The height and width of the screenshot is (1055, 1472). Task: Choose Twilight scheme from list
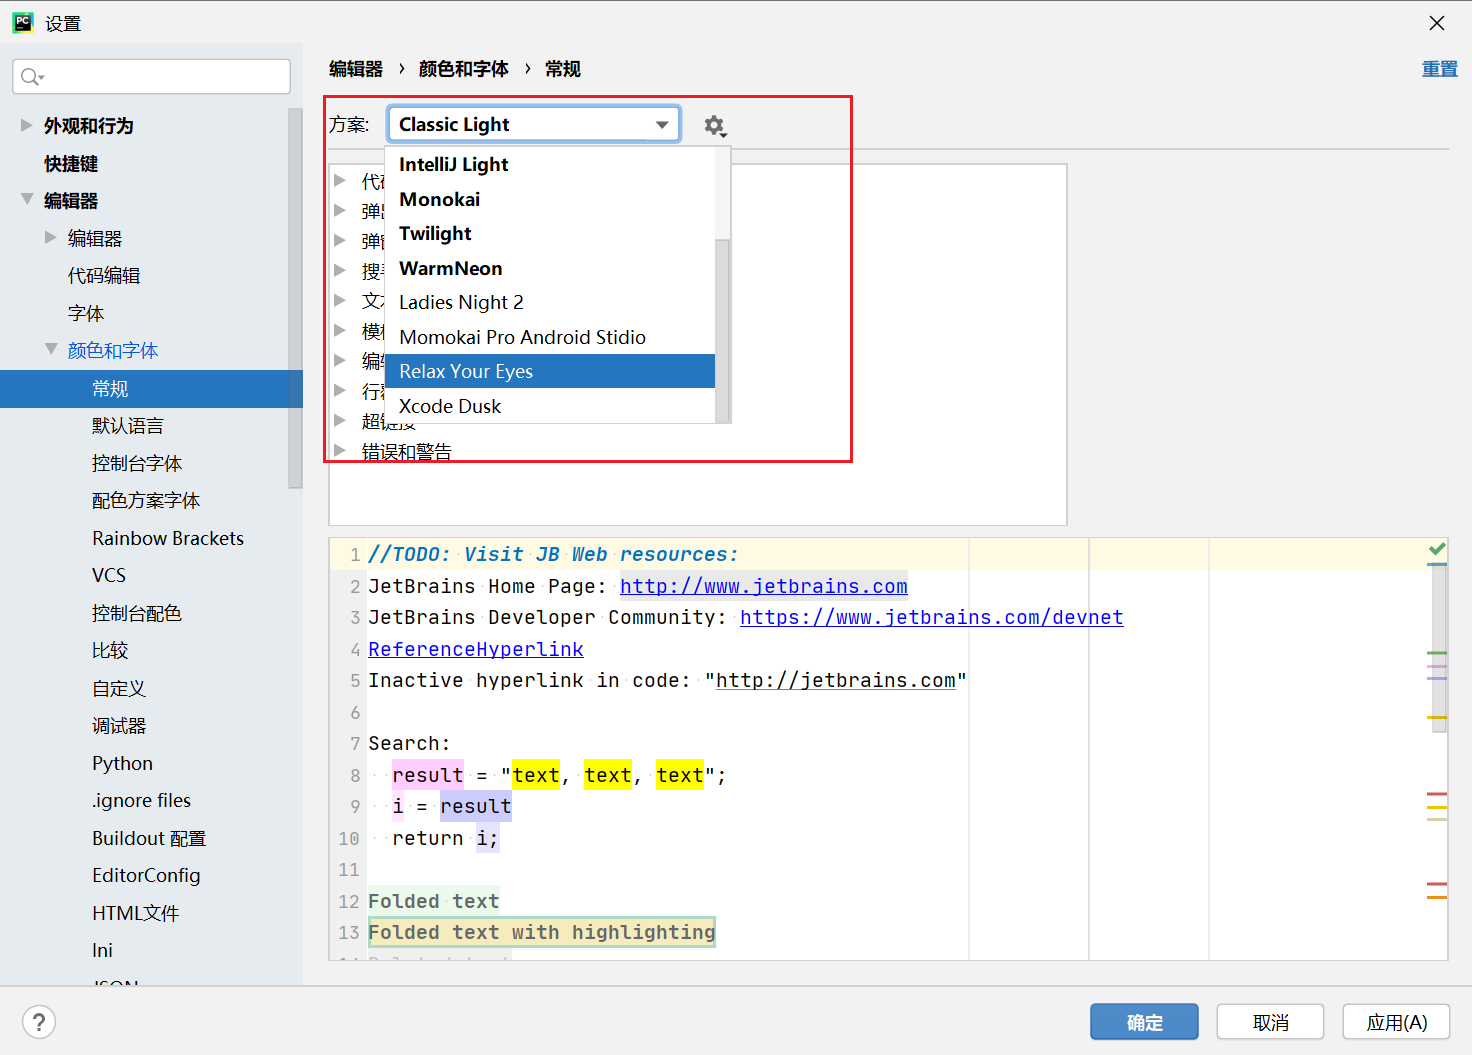coord(550,233)
